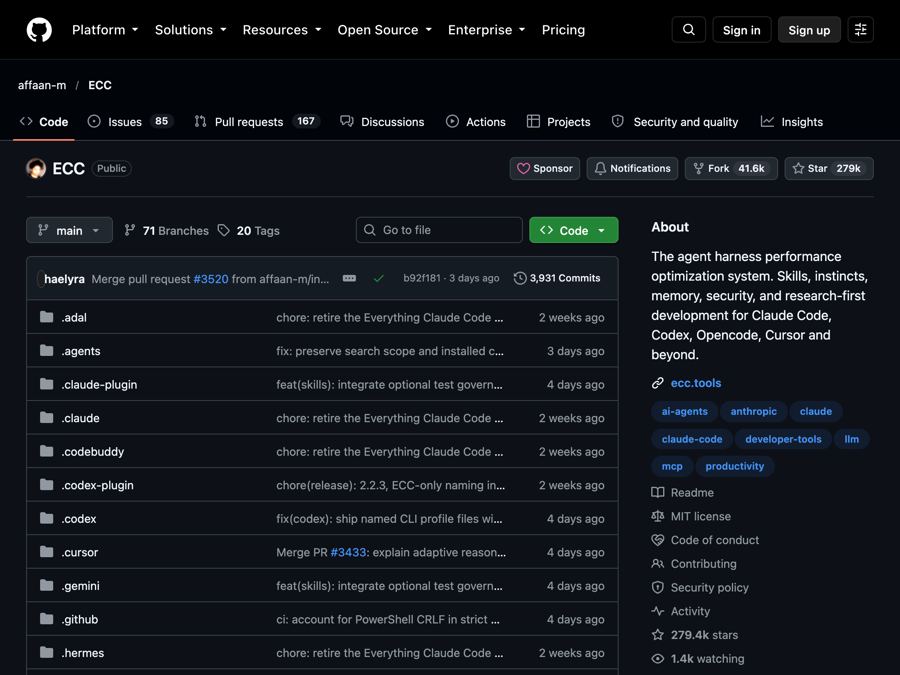Screen dimensions: 900x675
Task: Click the ellipsis commit message expander
Action: tap(349, 278)
